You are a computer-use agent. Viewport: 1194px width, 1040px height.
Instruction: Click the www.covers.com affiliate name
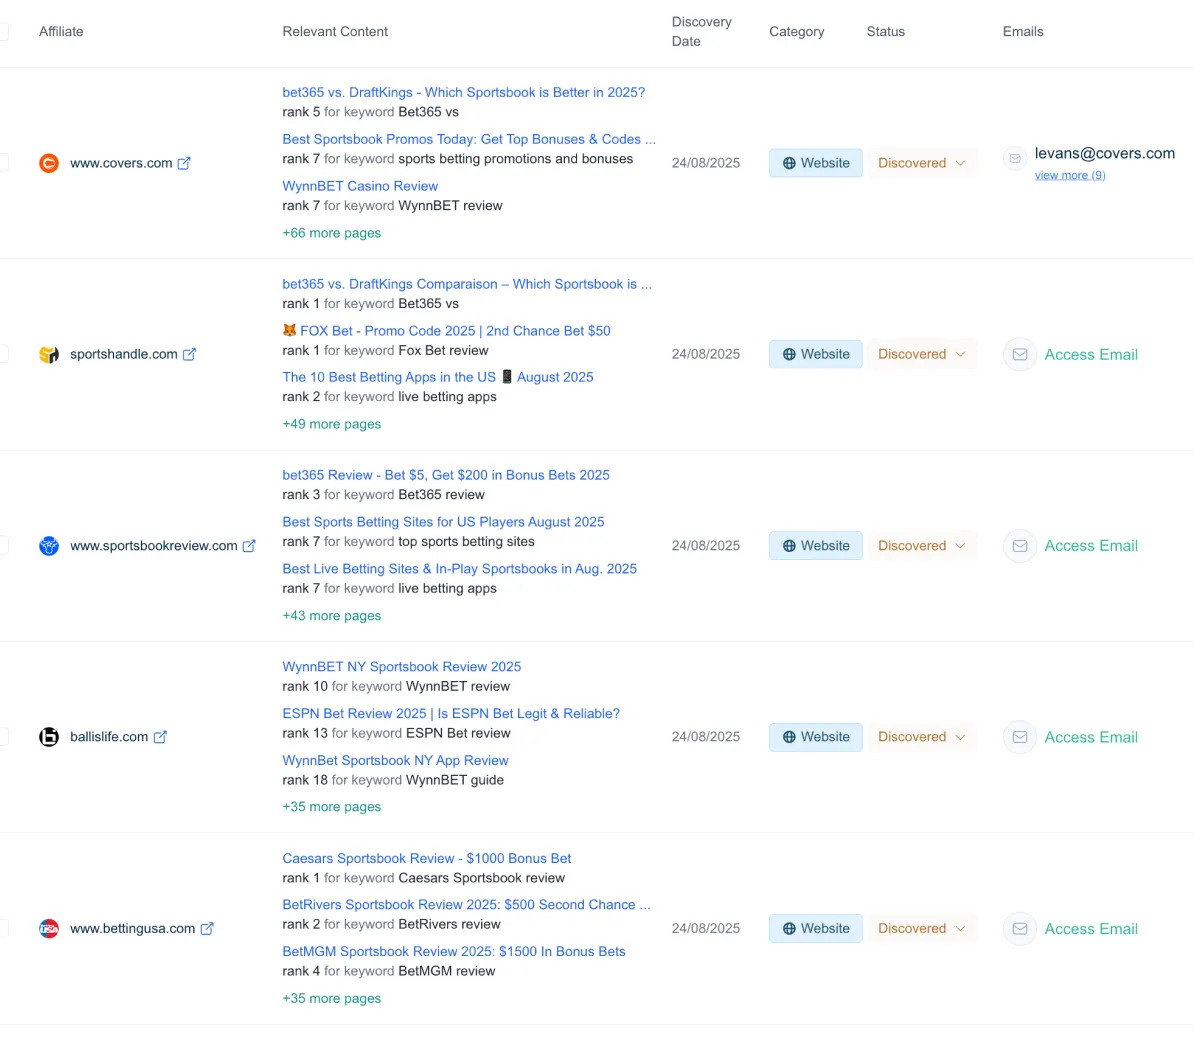121,163
